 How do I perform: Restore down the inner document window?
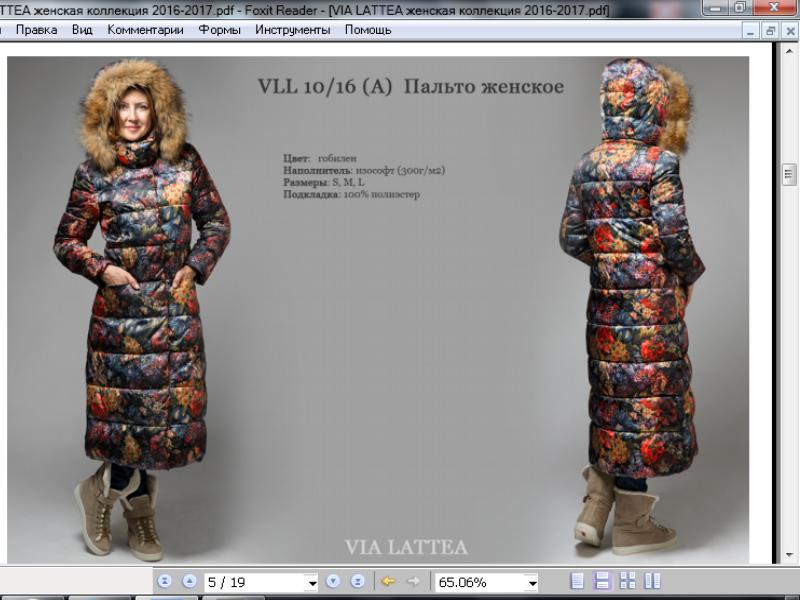click(x=770, y=31)
